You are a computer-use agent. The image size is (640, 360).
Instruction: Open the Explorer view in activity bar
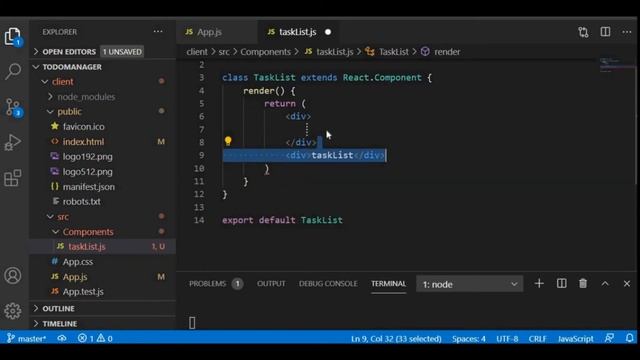pos(13,37)
